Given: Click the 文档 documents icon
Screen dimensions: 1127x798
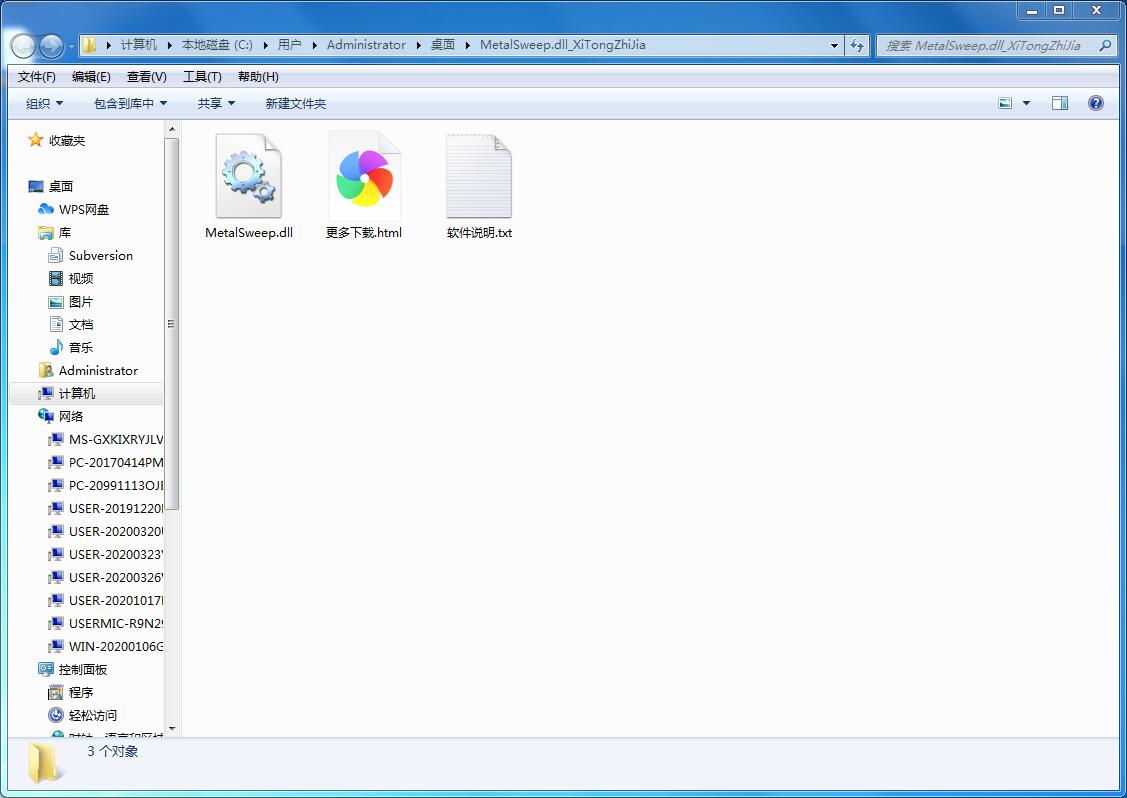Looking at the screenshot, I should [x=55, y=324].
